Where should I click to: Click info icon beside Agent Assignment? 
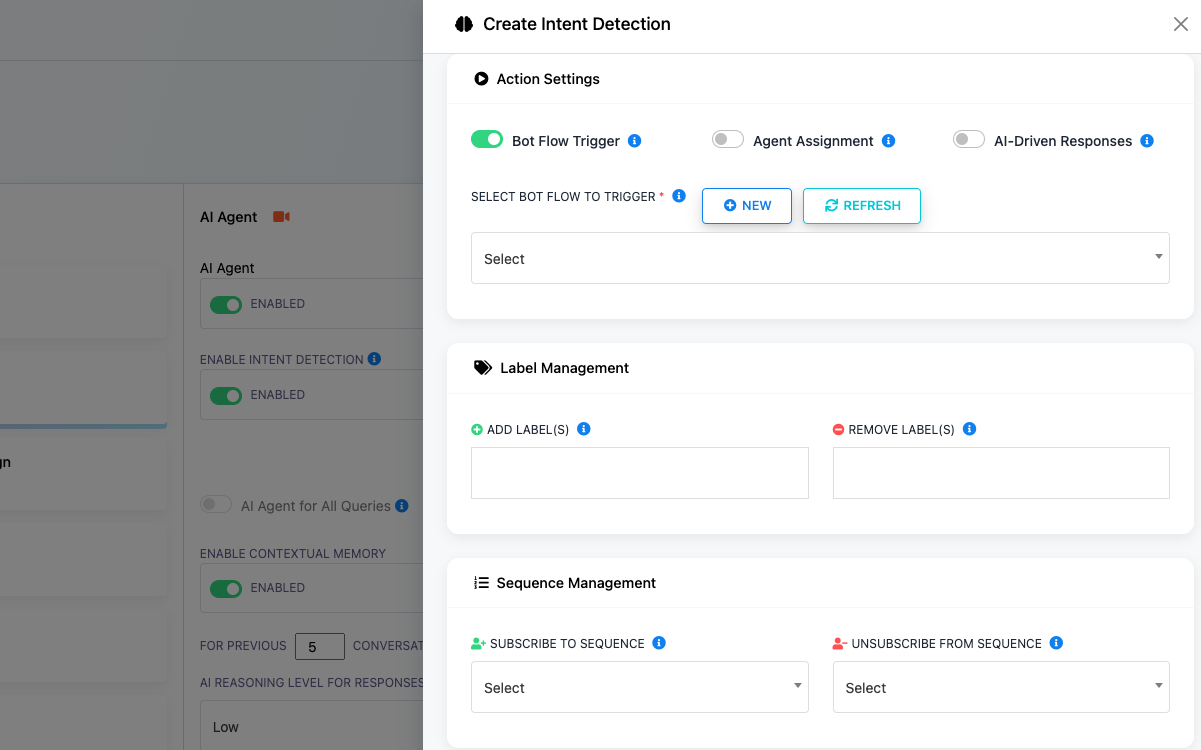888,141
